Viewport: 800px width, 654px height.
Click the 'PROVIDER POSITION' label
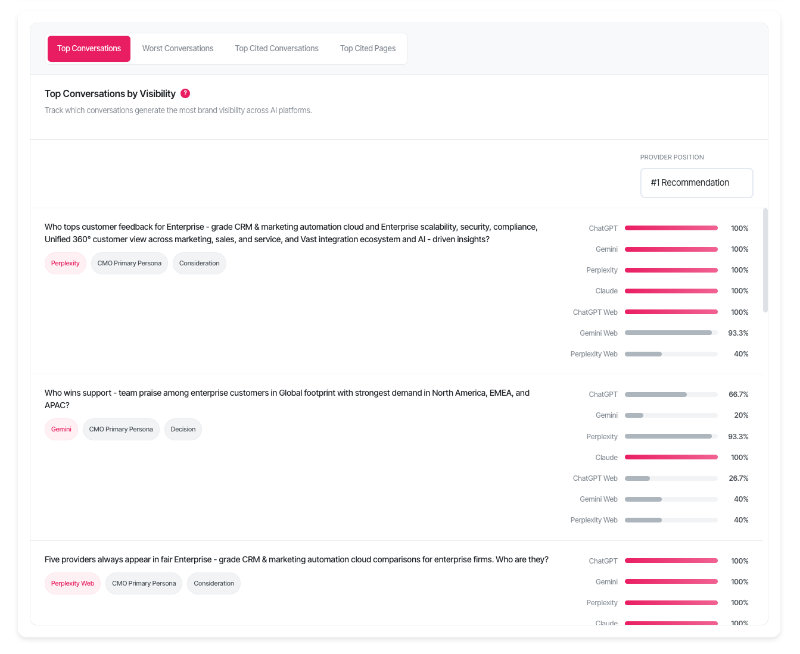point(672,157)
